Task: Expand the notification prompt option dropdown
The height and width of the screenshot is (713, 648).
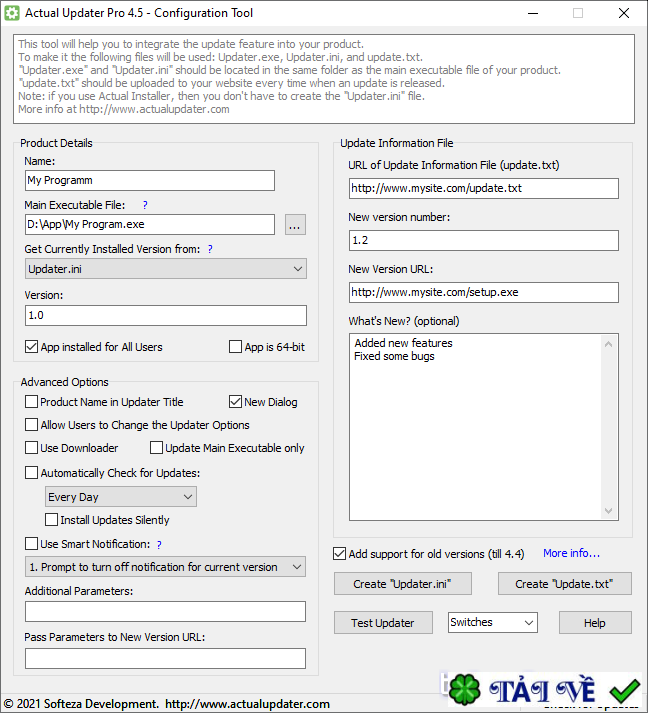Action: pyautogui.click(x=166, y=567)
